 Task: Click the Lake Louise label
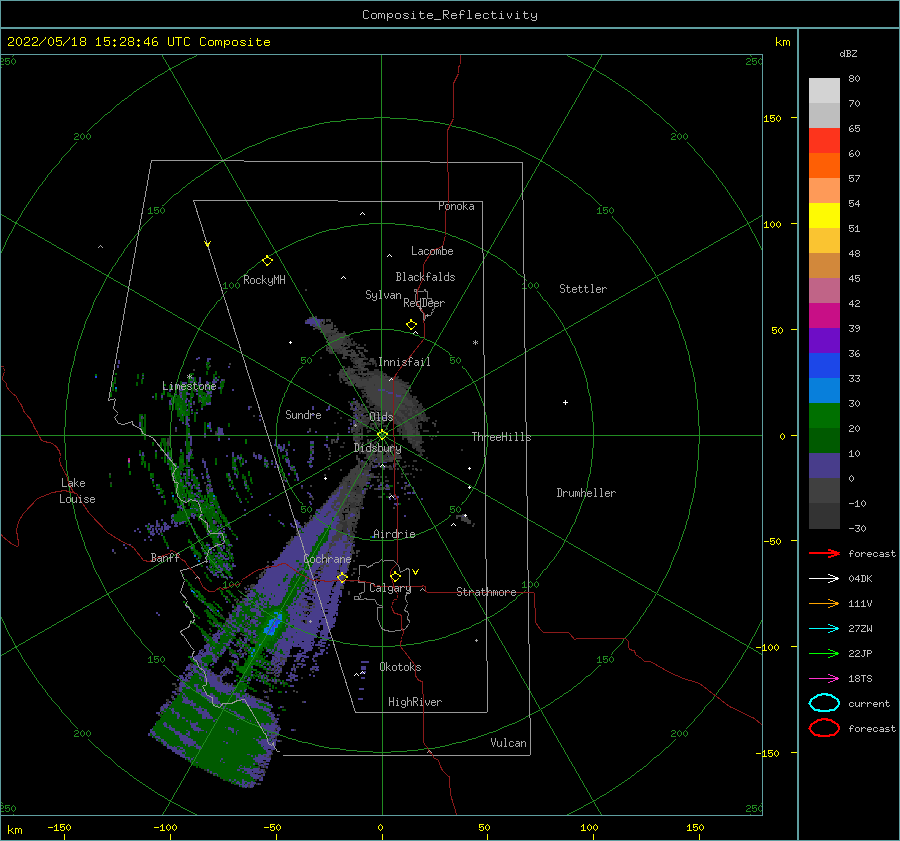coord(77,491)
